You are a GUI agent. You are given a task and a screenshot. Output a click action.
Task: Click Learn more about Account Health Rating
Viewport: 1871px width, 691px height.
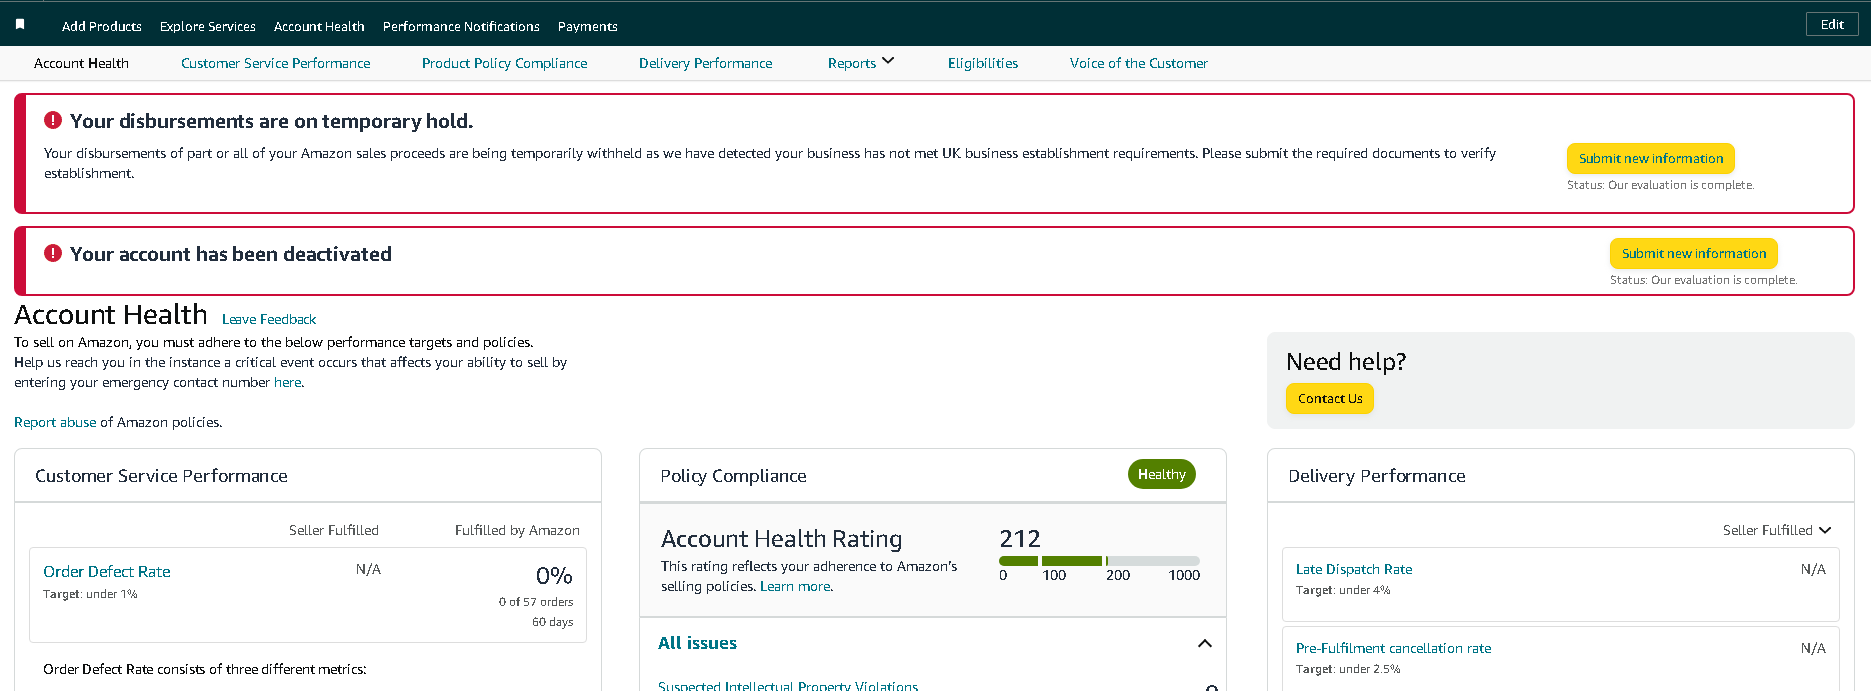tap(795, 586)
